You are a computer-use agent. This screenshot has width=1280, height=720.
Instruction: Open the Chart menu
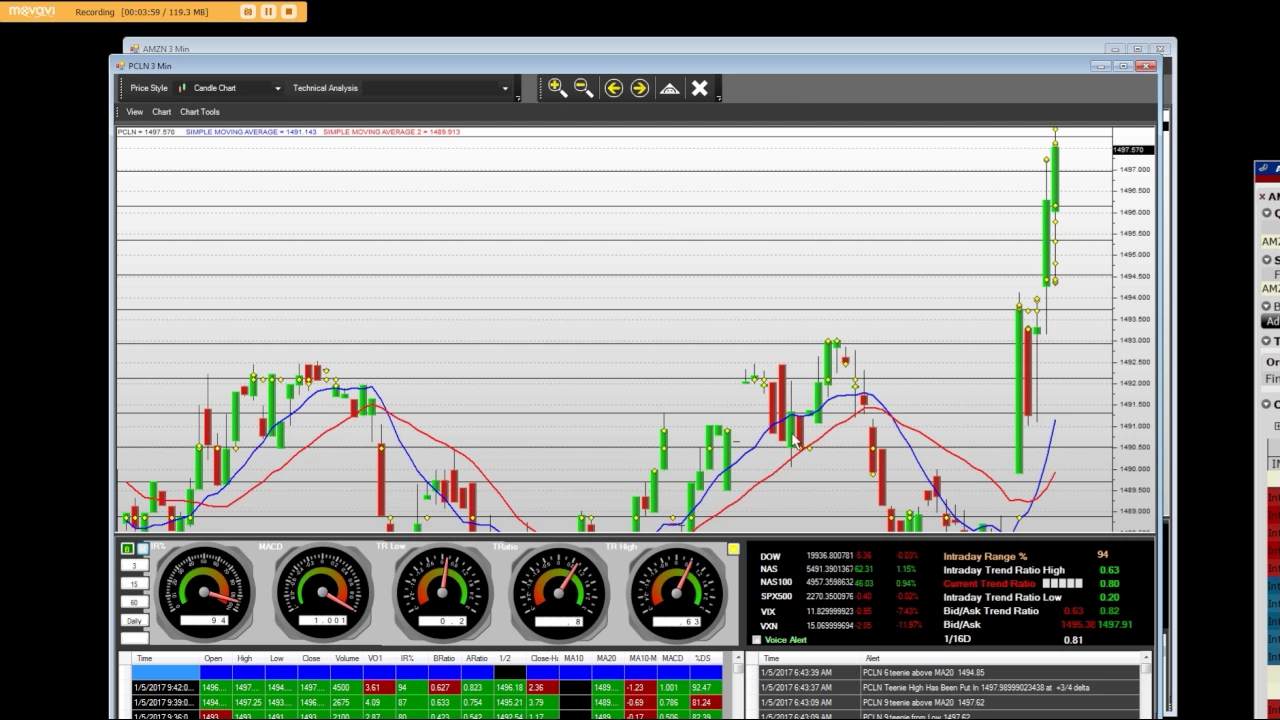161,112
